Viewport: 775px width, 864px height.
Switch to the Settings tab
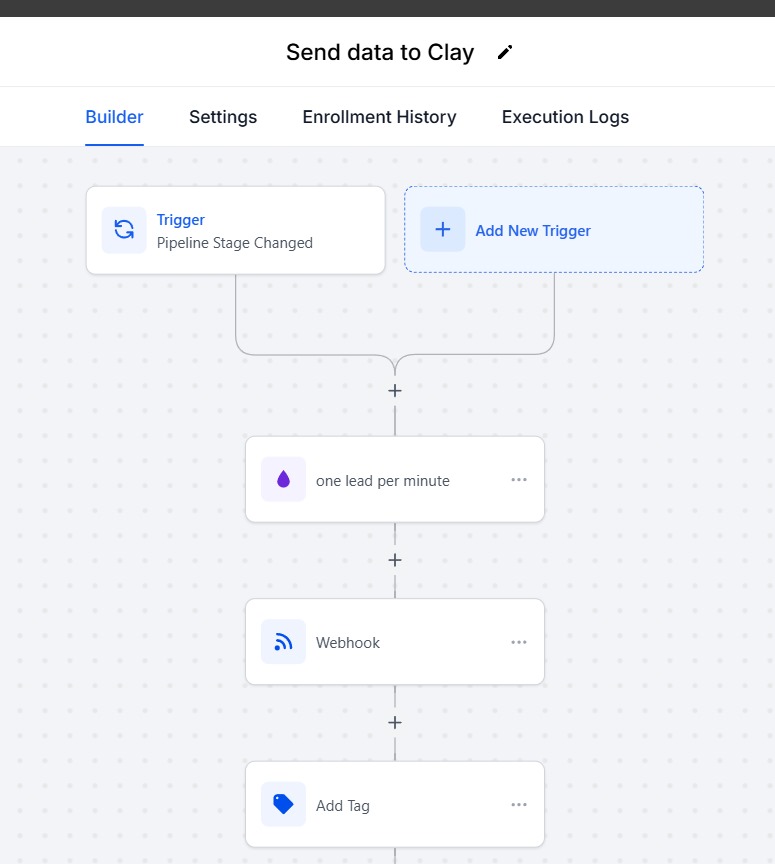click(x=223, y=117)
